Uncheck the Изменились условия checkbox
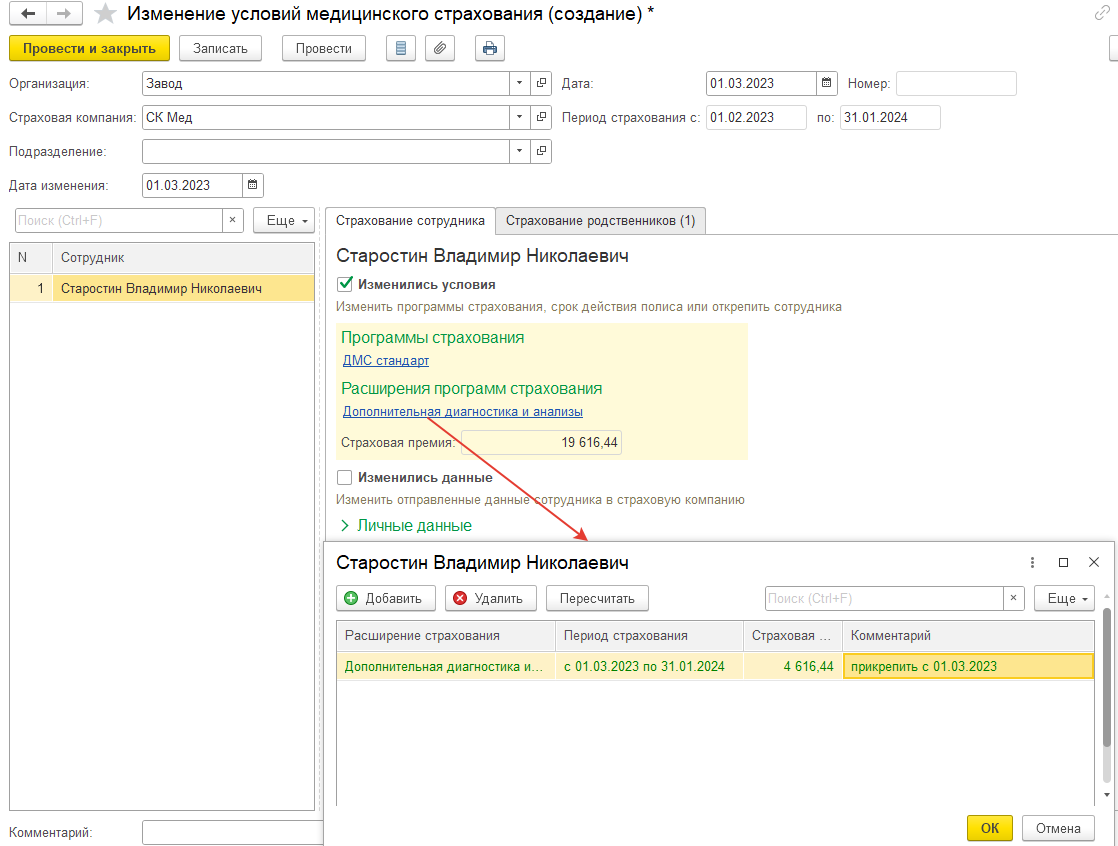This screenshot has width=1118, height=846. 344,284
